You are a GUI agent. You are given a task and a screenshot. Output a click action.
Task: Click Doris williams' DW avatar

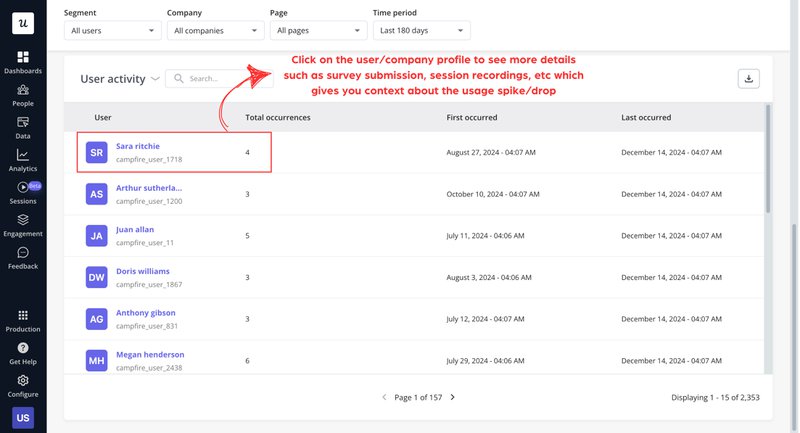pos(96,277)
